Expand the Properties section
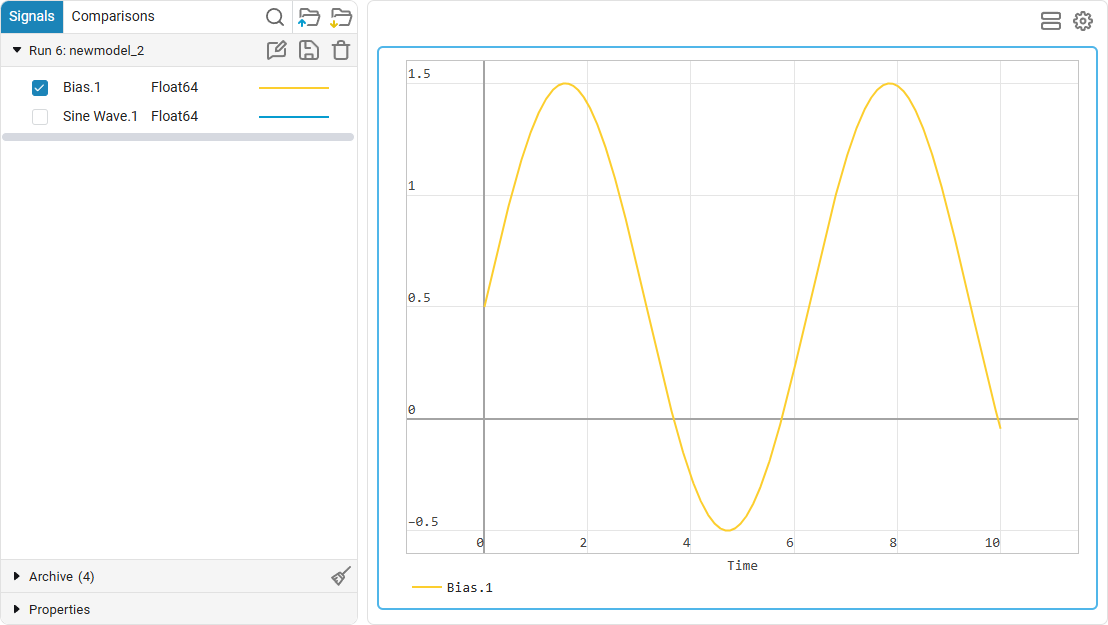Viewport: 1108px width, 625px height. (x=17, y=609)
